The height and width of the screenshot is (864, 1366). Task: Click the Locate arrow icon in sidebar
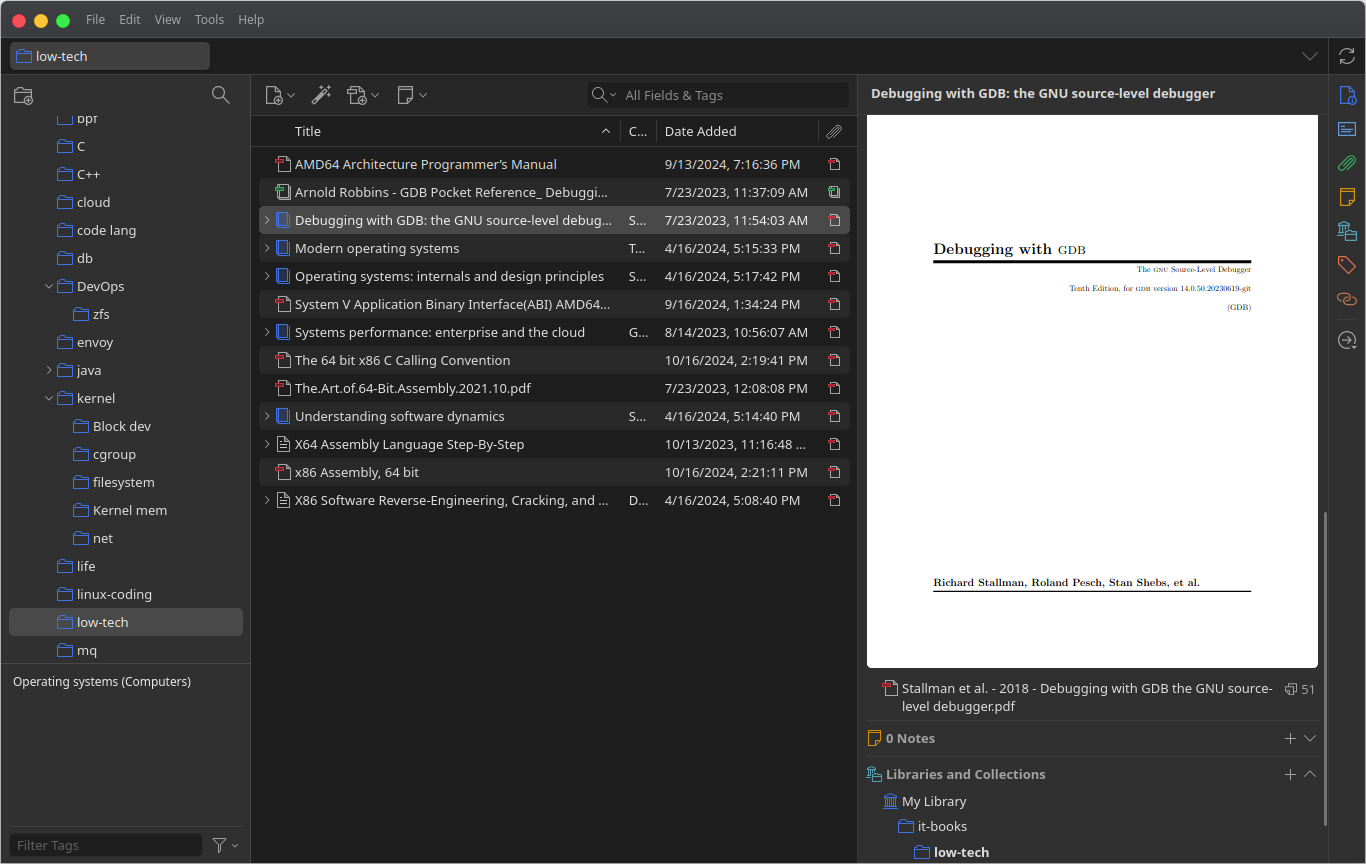1347,341
